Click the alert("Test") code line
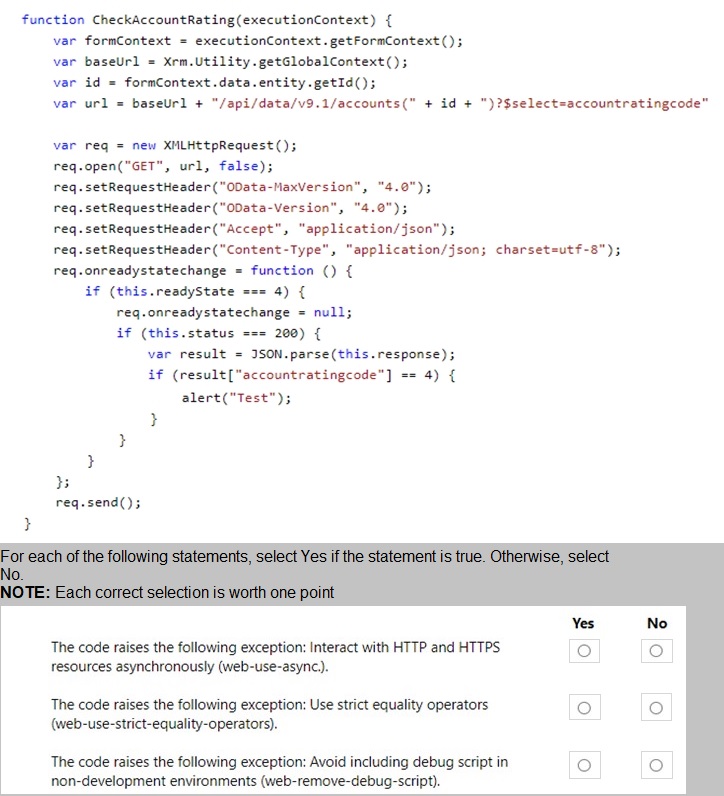724x796 pixels. pos(236,397)
